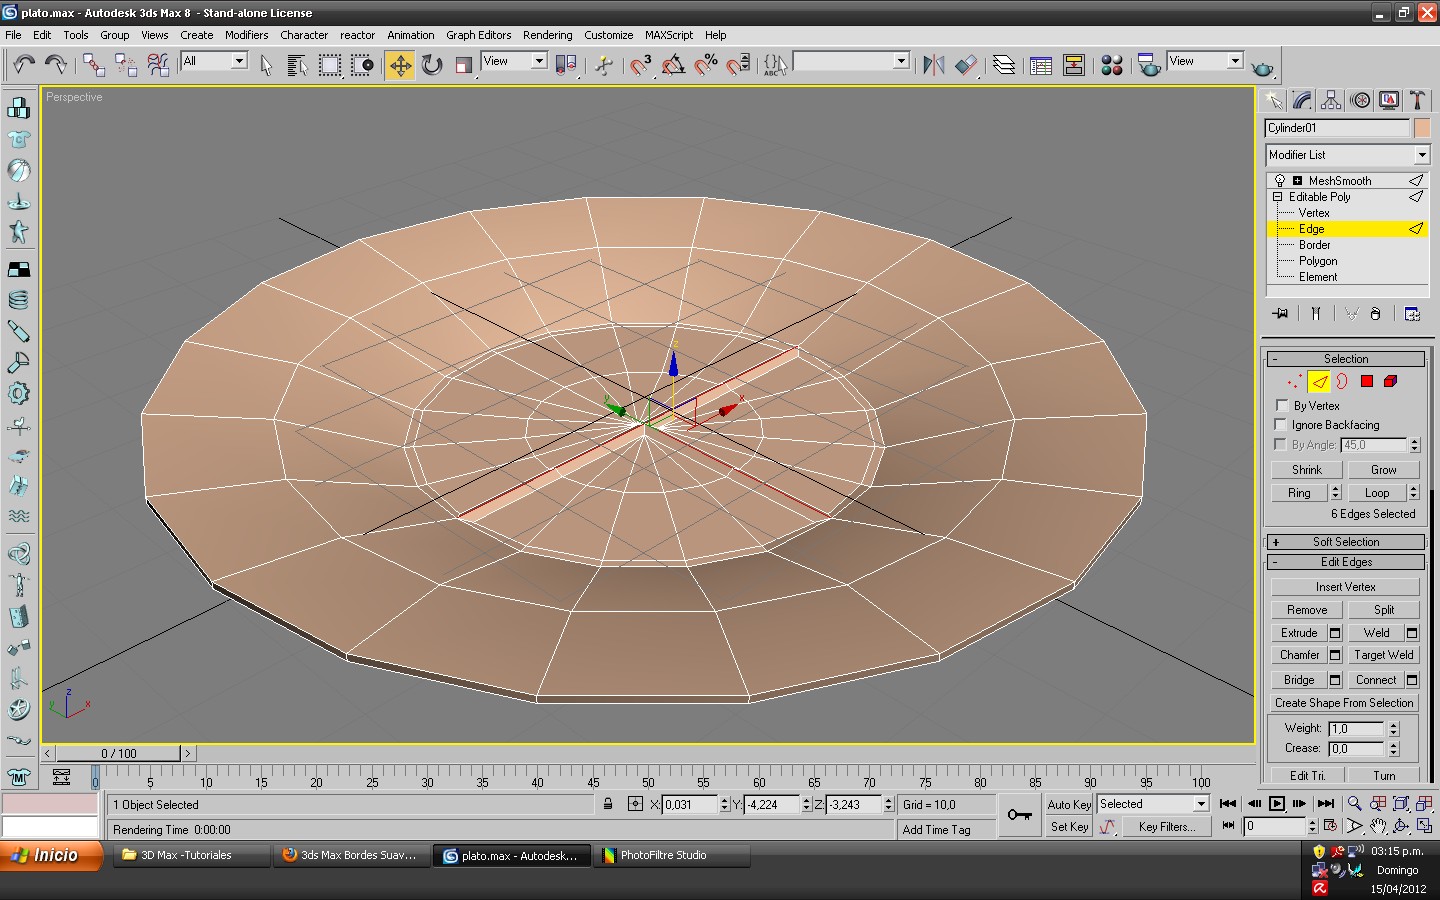Open the Hierarchy command panel tab

(x=1331, y=100)
